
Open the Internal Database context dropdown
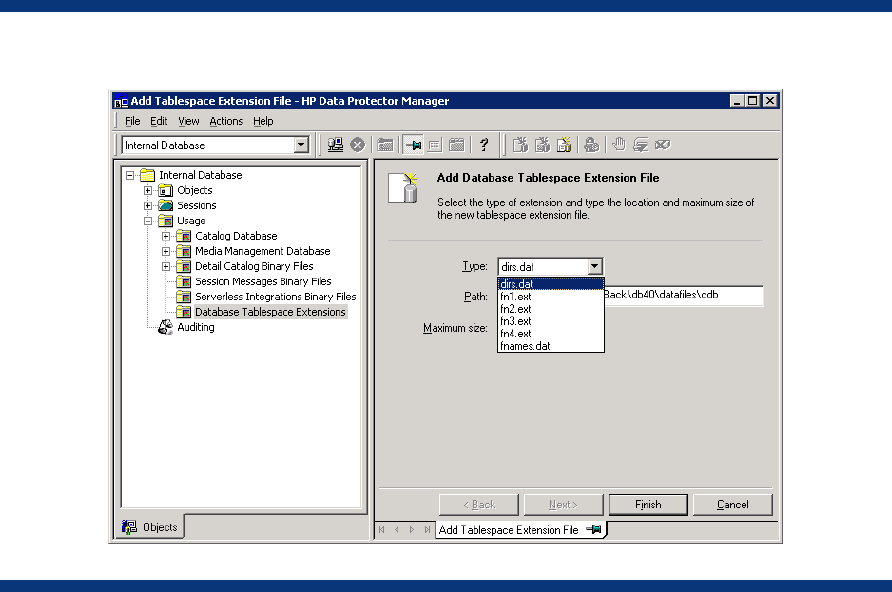point(301,145)
